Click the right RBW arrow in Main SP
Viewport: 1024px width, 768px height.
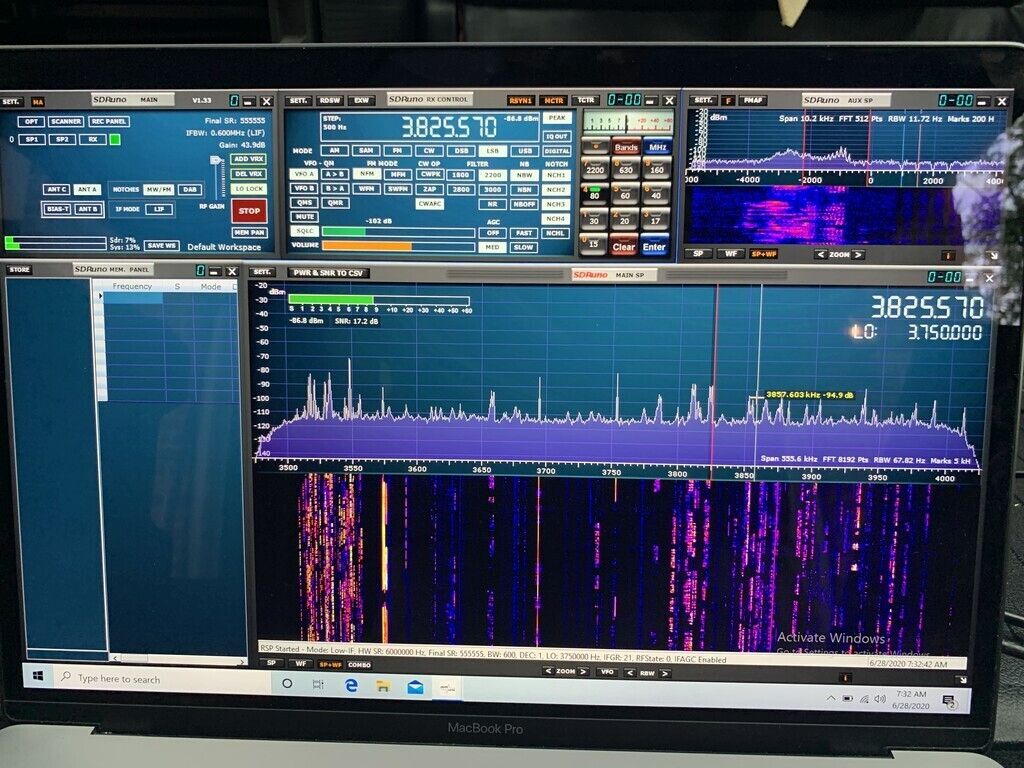tap(664, 673)
